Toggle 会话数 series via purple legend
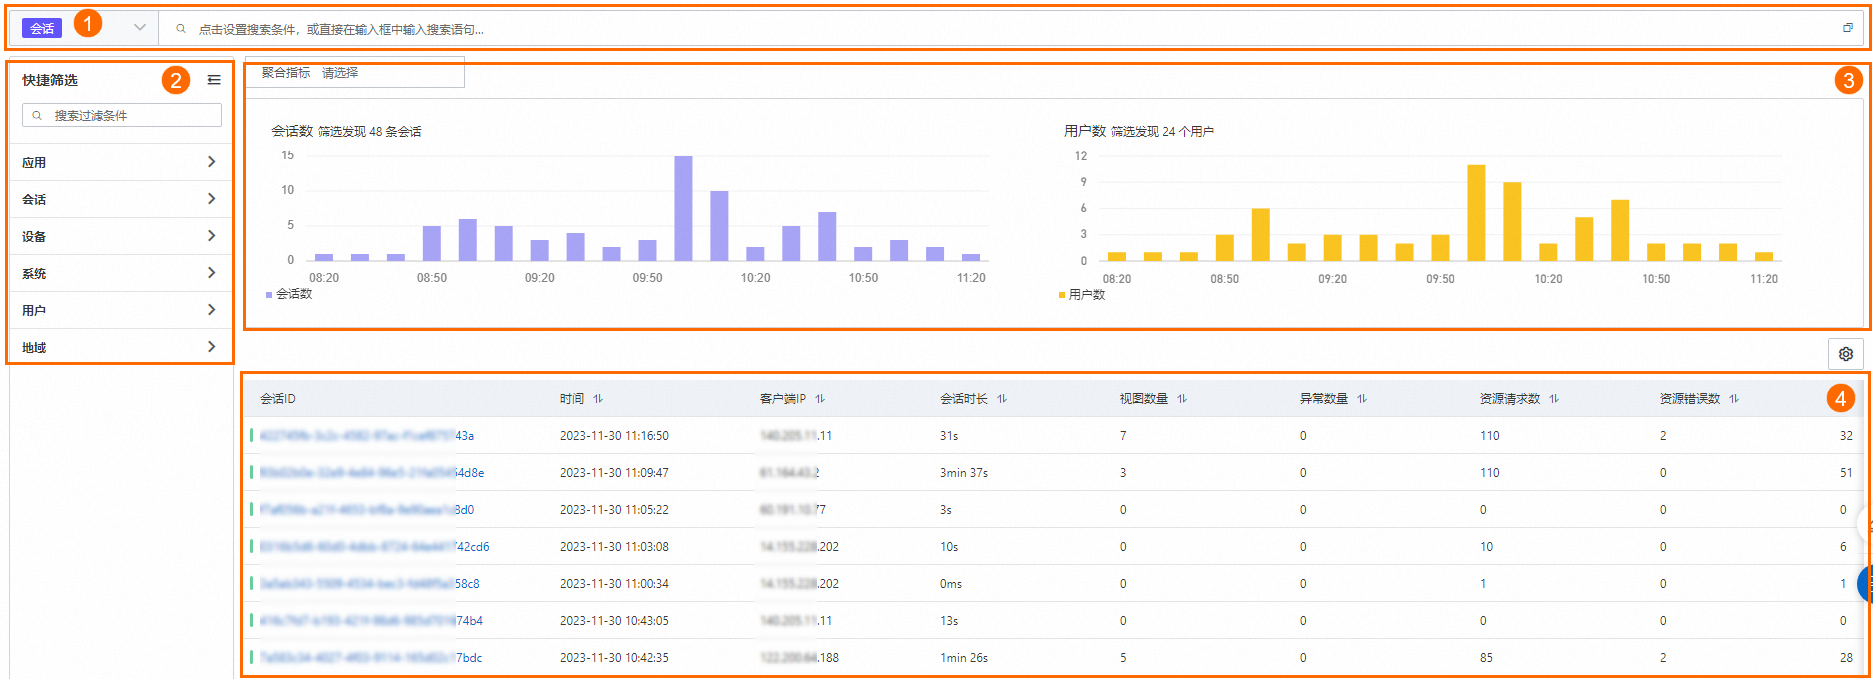This screenshot has height=679, width=1873. 289,294
